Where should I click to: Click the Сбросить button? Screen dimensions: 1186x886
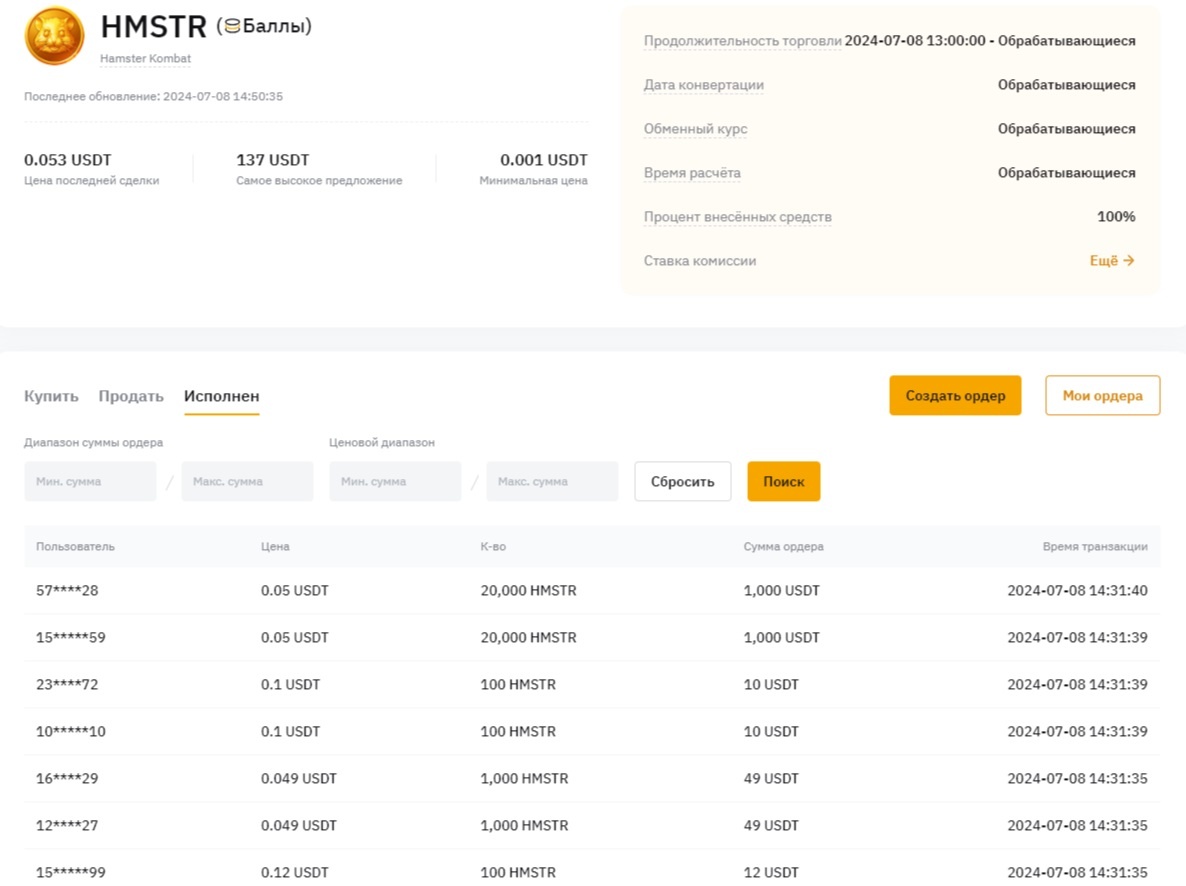tap(682, 481)
